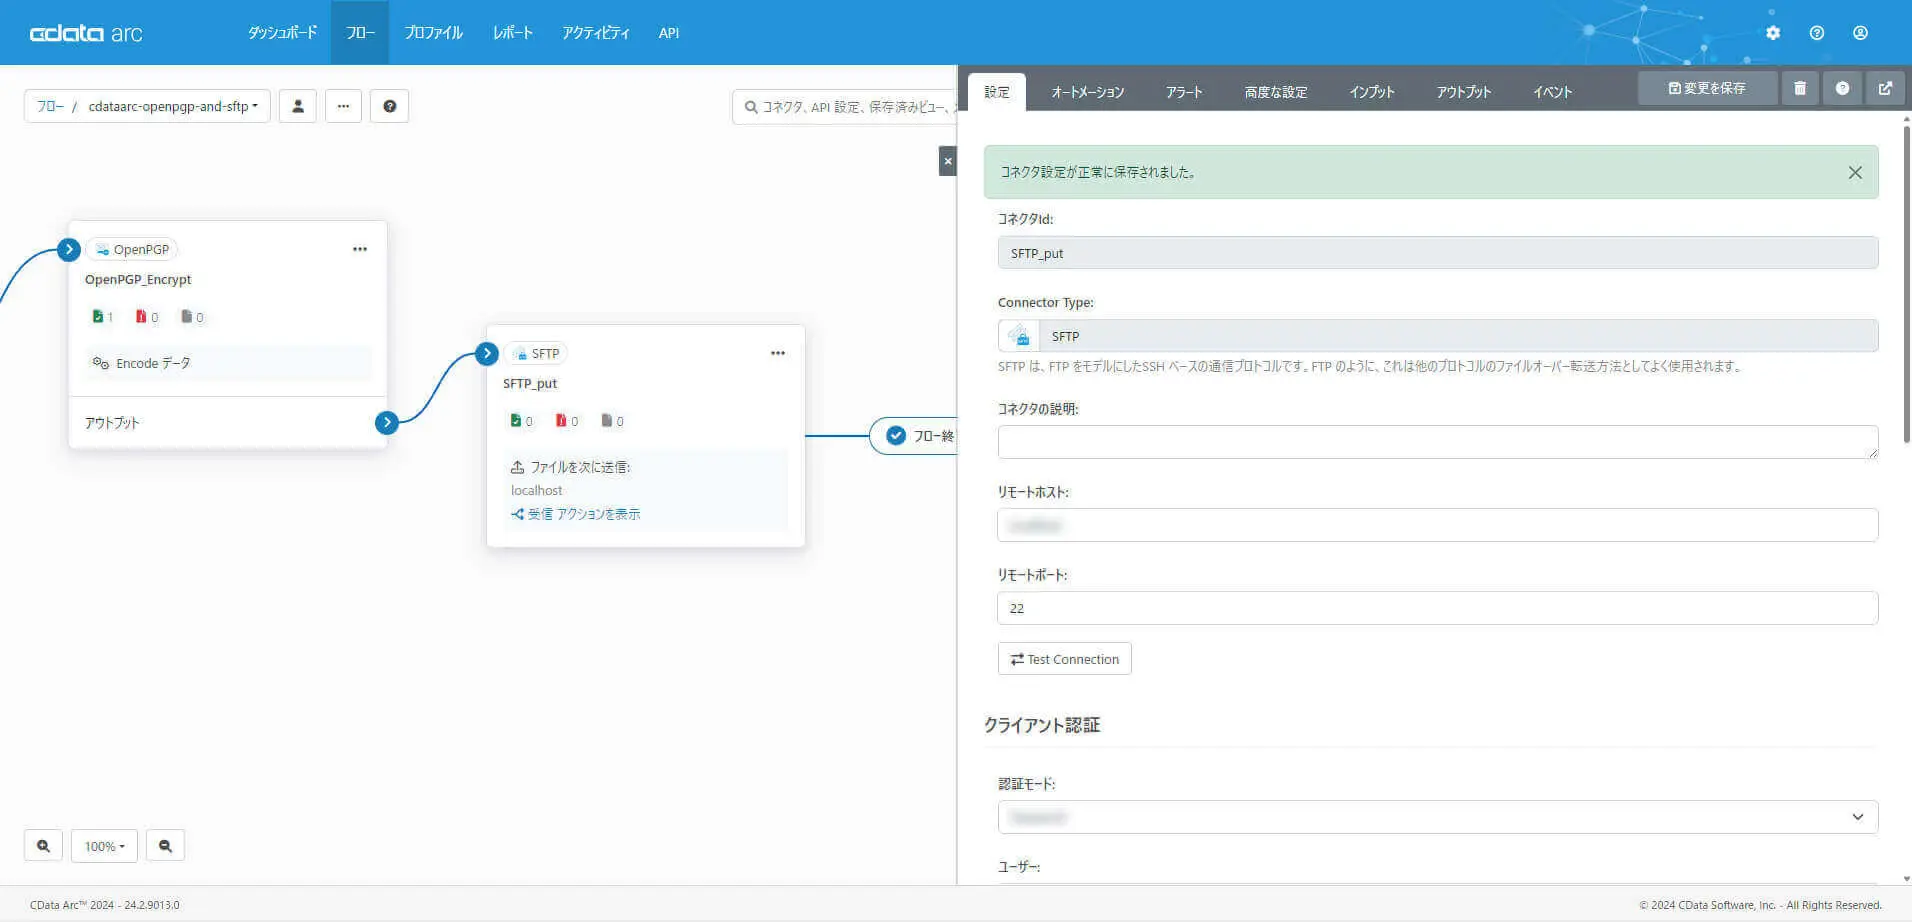Click the 受信アクションを表示 link
The width and height of the screenshot is (1912, 922).
[x=576, y=514]
